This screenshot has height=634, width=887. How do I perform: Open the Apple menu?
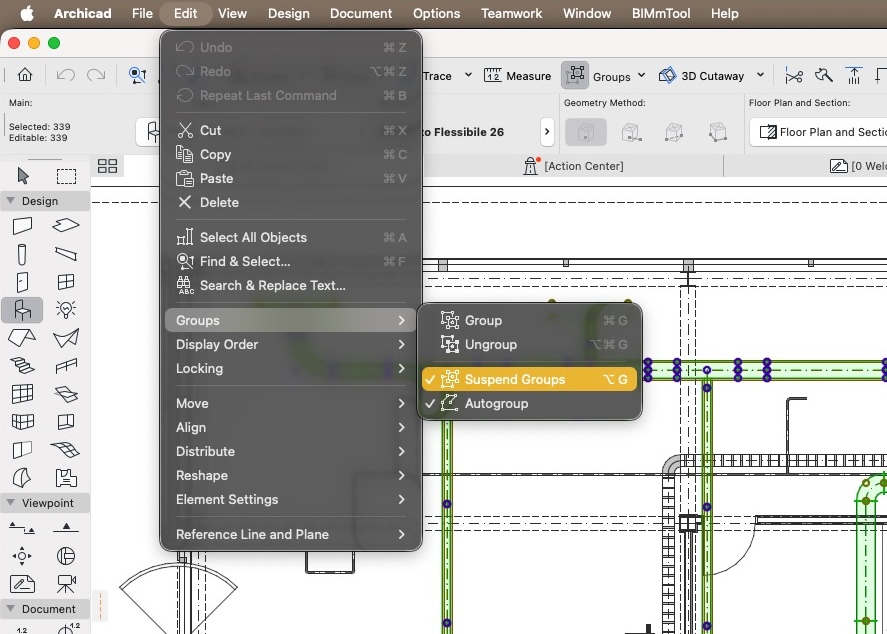click(26, 14)
